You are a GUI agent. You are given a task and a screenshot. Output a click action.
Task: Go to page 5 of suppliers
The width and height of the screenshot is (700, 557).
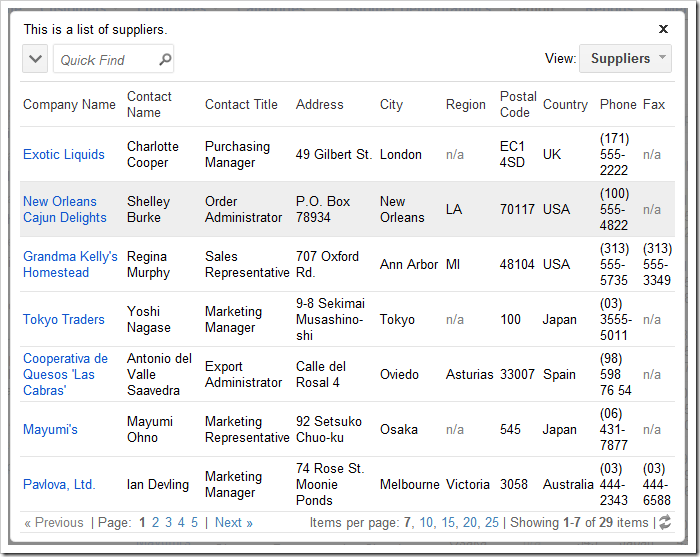194,522
